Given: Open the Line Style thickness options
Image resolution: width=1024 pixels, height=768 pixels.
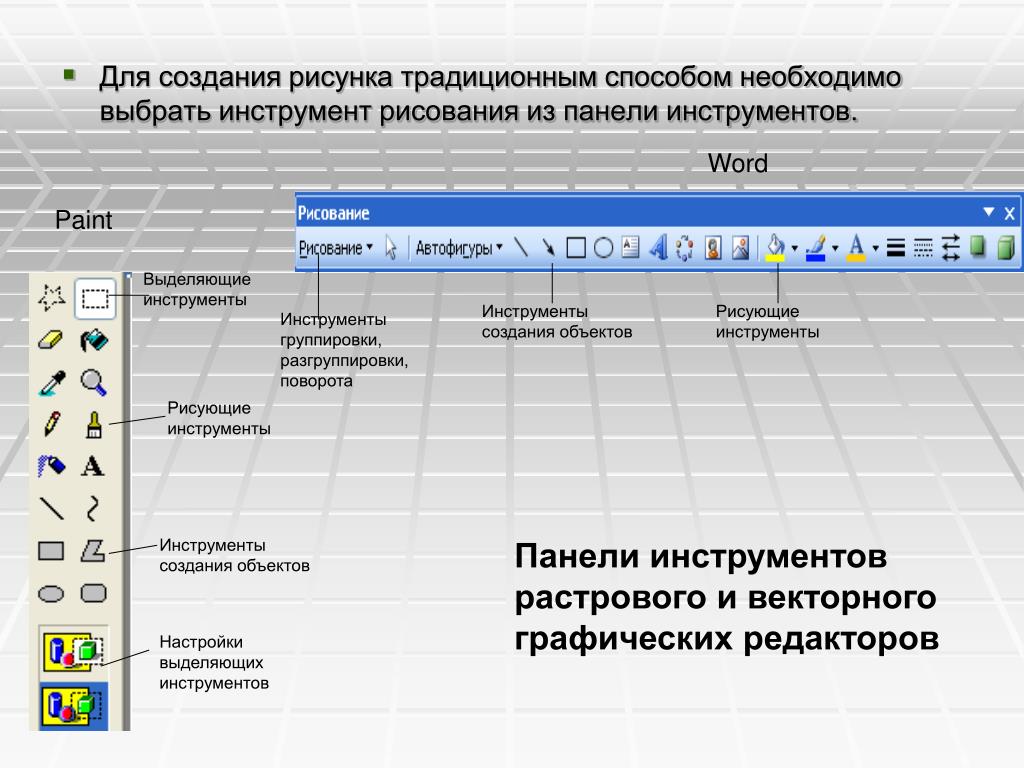Looking at the screenshot, I should coord(896,248).
